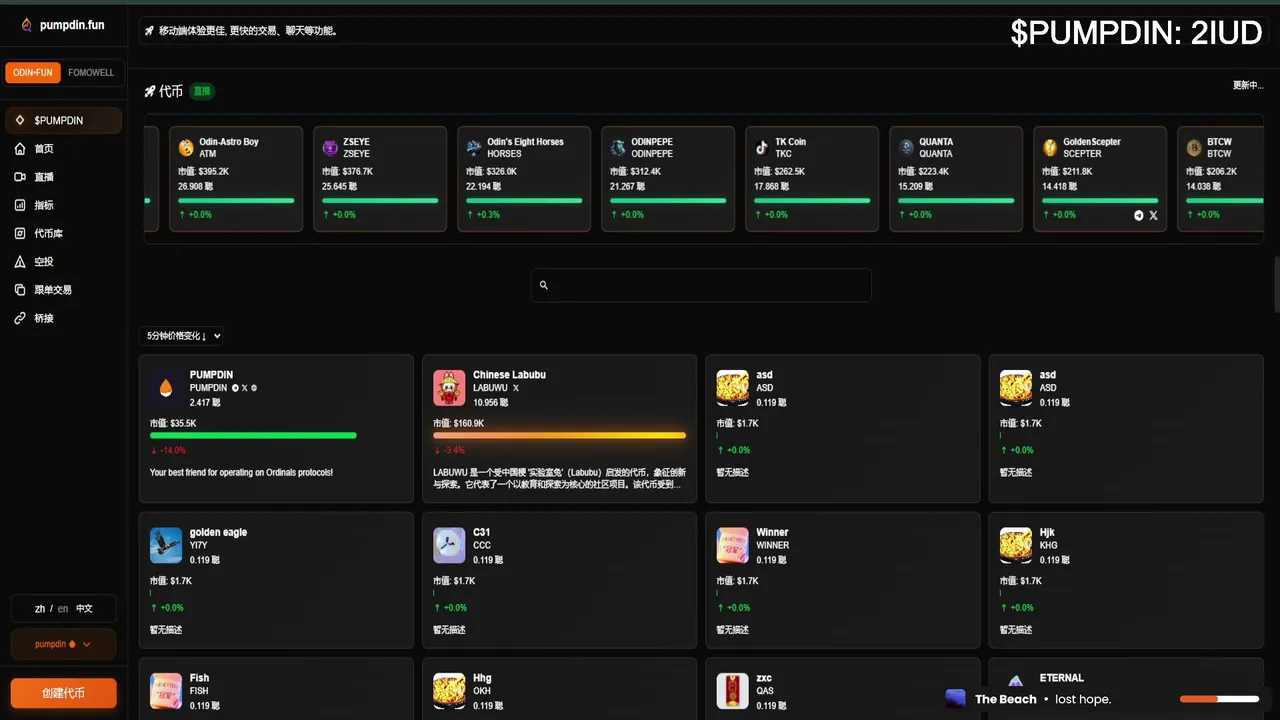Click the Fish token image
This screenshot has width=1280, height=720.
[x=166, y=691]
